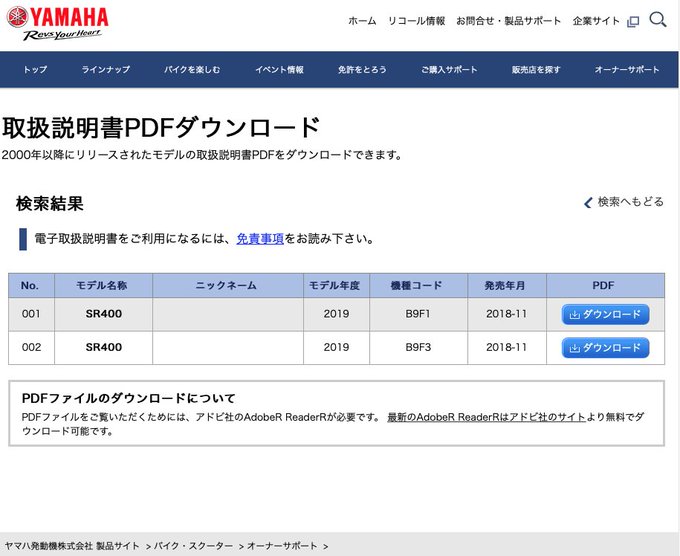Image resolution: width=680 pixels, height=556 pixels.
Task: Open the 免責事項 disclaimer link
Action: (260, 239)
